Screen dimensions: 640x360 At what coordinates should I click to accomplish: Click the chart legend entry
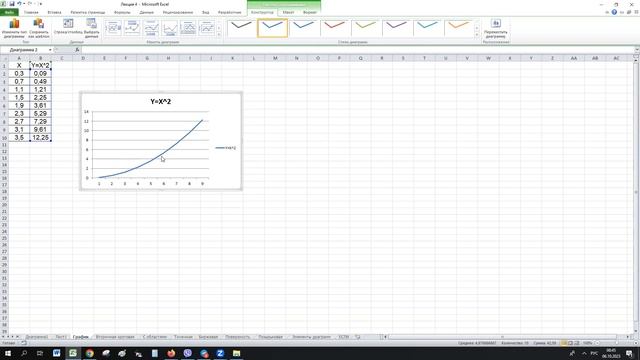[226, 148]
